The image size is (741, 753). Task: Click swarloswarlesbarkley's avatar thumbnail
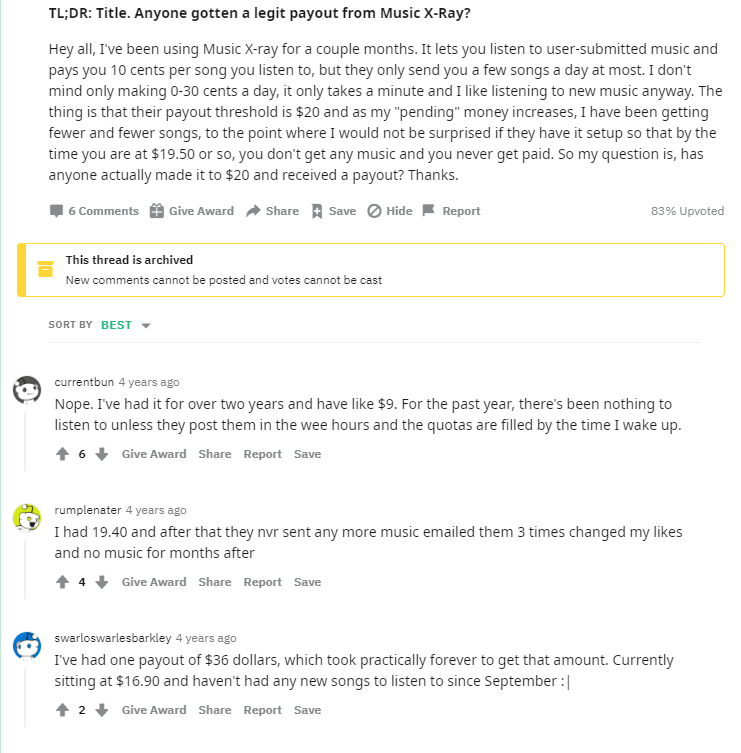pos(27,646)
